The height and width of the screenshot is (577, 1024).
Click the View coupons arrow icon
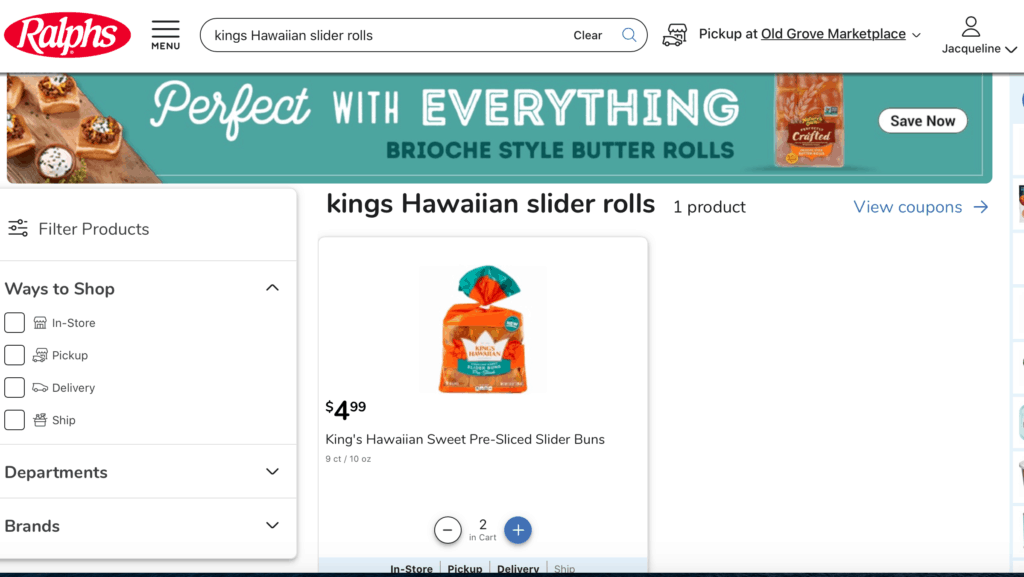[x=980, y=207]
